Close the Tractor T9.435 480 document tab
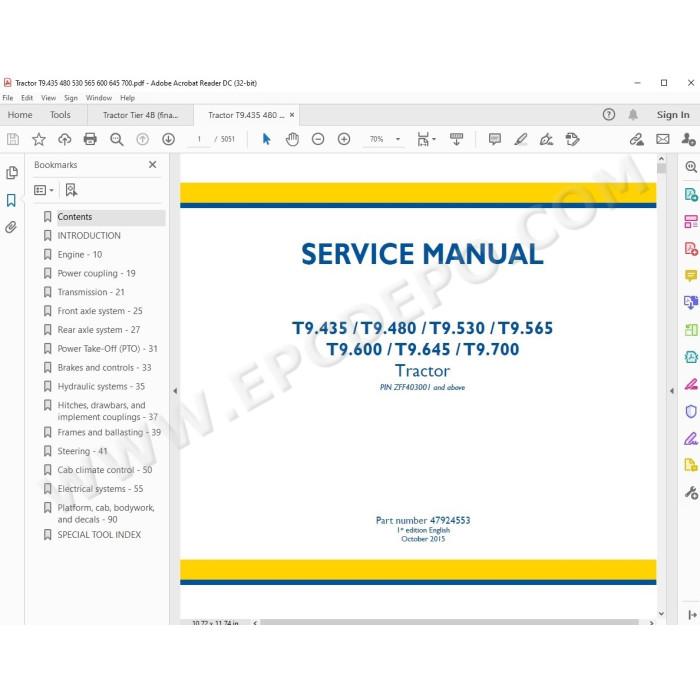 coord(292,115)
